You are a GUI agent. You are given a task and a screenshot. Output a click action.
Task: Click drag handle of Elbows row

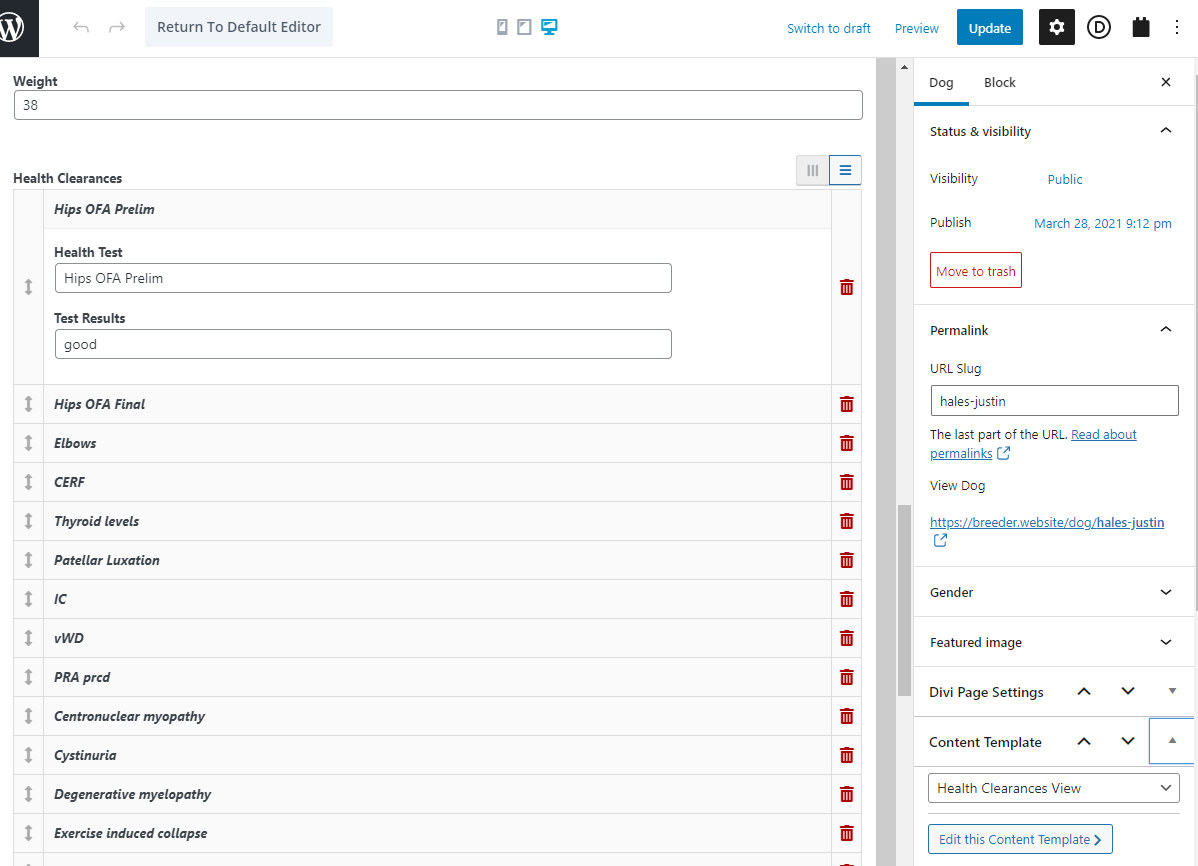pyautogui.click(x=28, y=443)
